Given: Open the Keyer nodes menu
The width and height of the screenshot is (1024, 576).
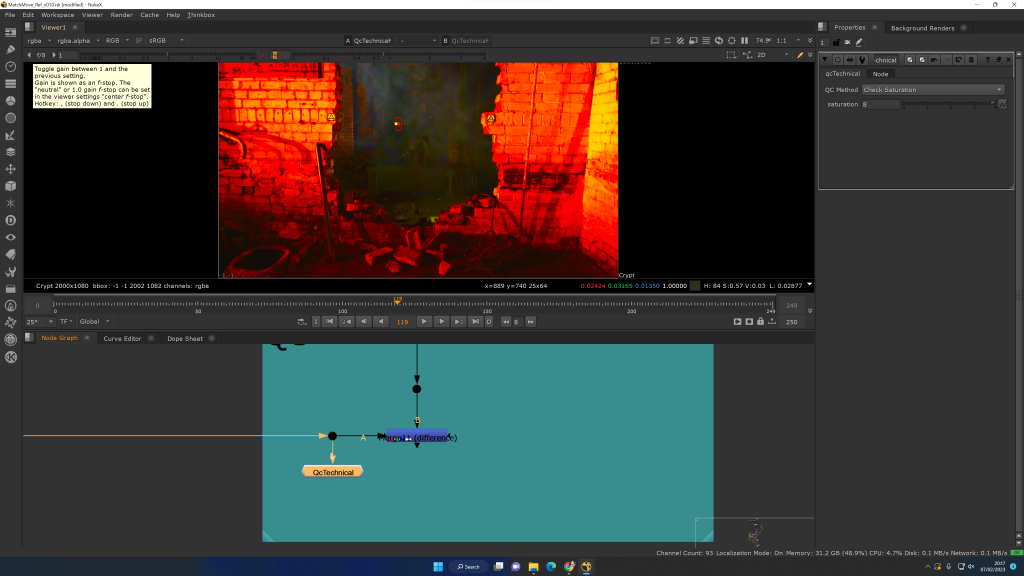Looking at the screenshot, I should click(10, 135).
